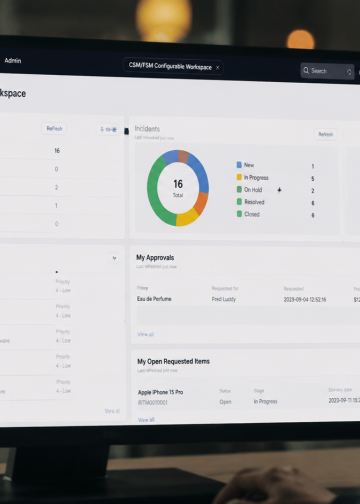The width and height of the screenshot is (360, 504).
Task: Click the My Open Requested Items heading
Action: tap(173, 361)
